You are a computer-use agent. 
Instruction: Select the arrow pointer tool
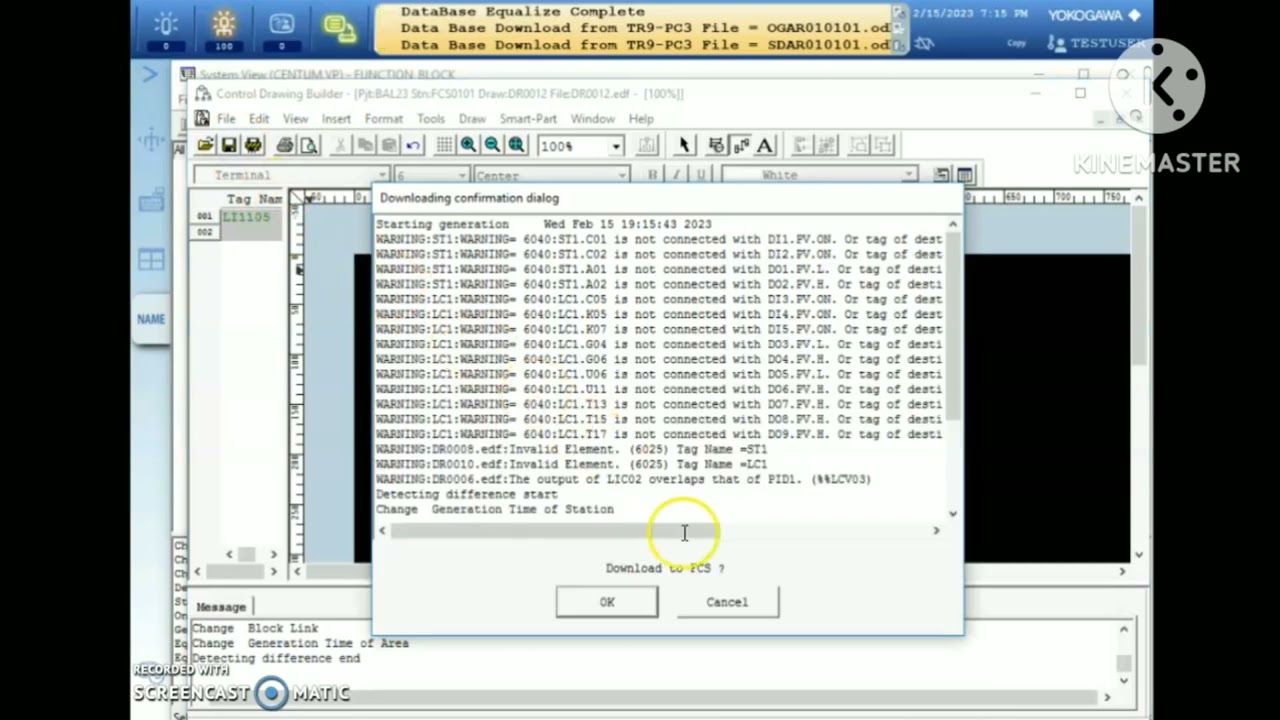point(684,146)
